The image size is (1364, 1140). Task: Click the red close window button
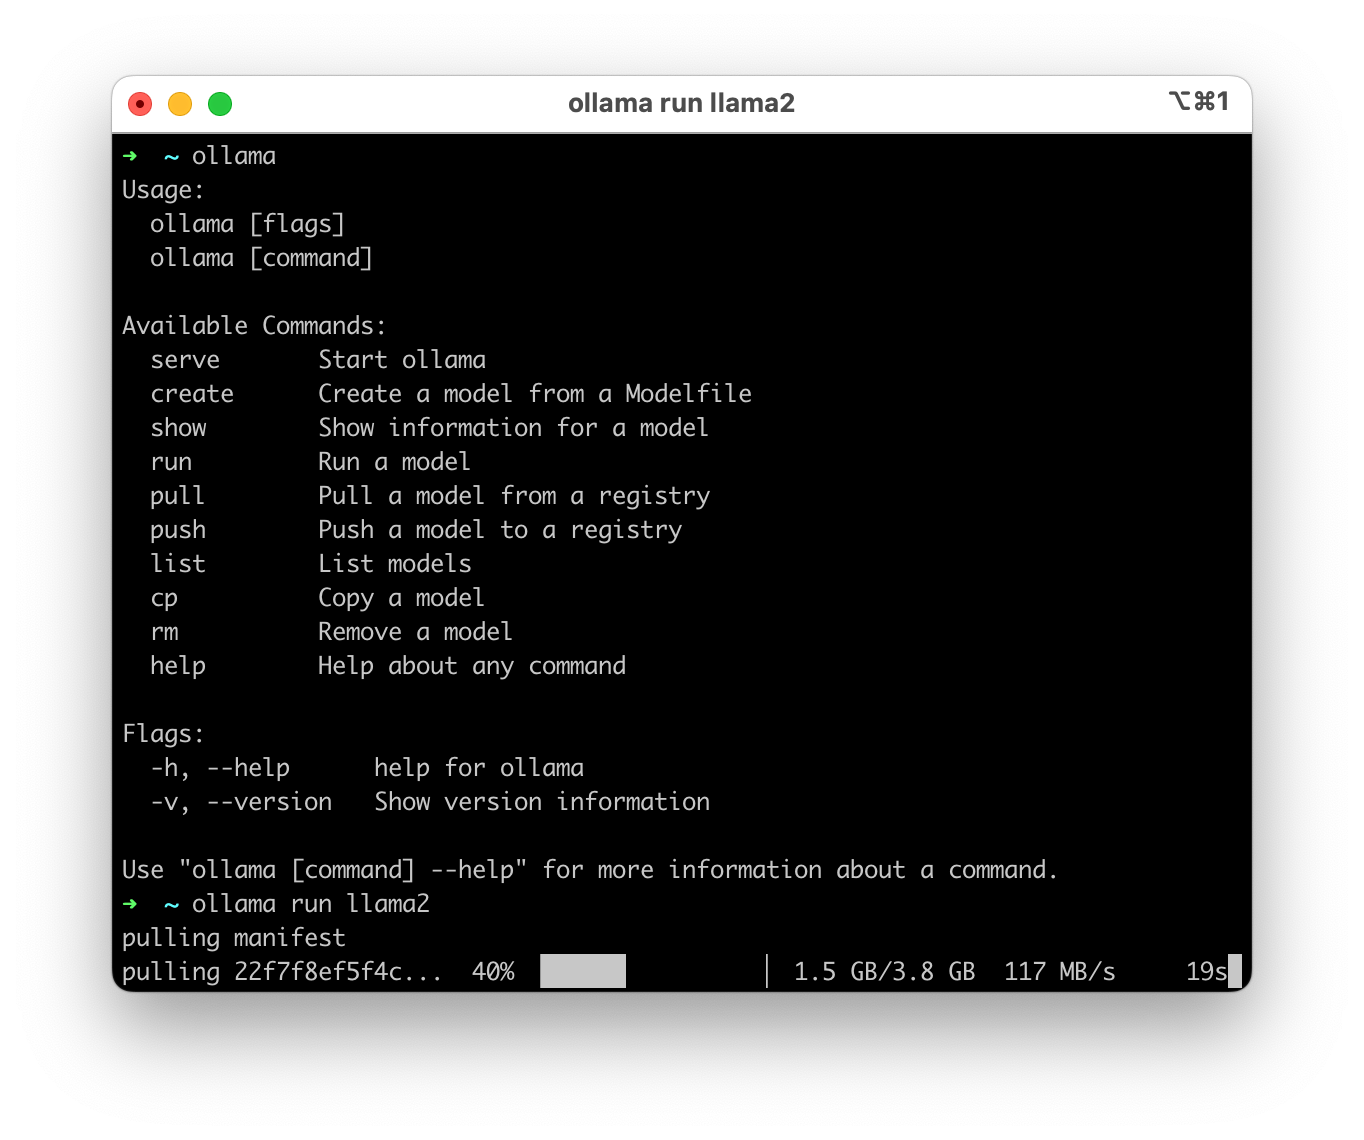coord(140,104)
